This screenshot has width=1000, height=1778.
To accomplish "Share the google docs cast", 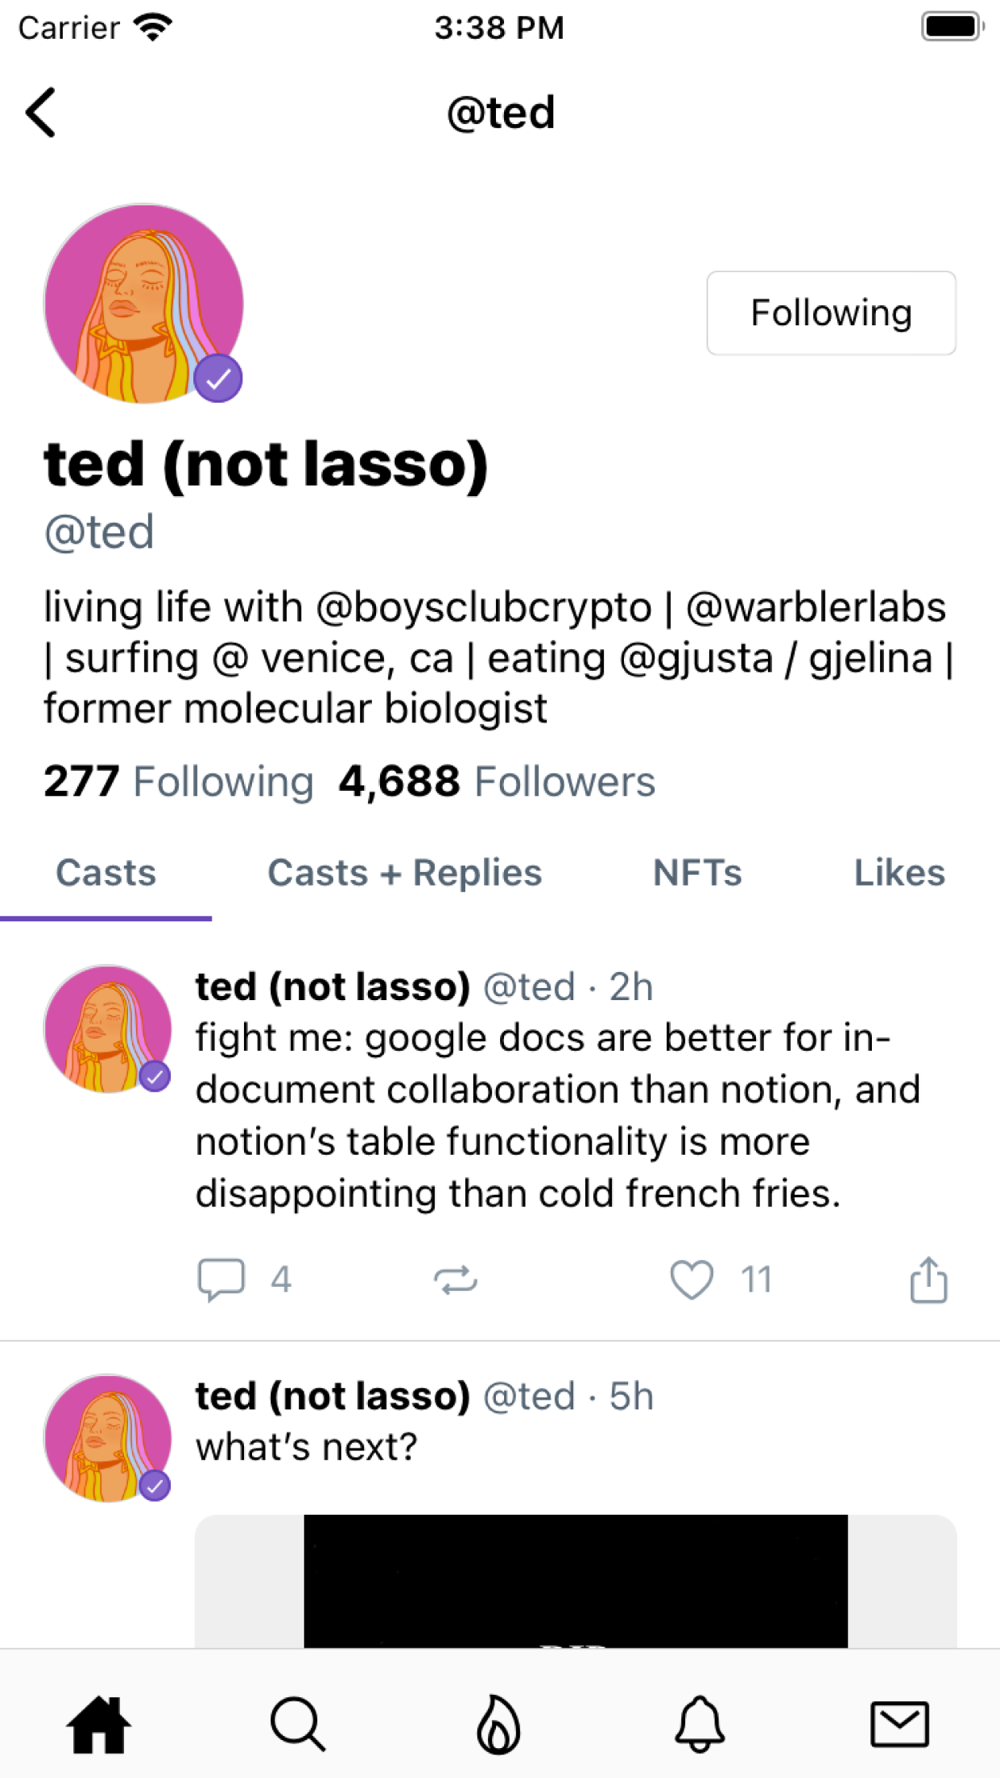I will point(929,1279).
